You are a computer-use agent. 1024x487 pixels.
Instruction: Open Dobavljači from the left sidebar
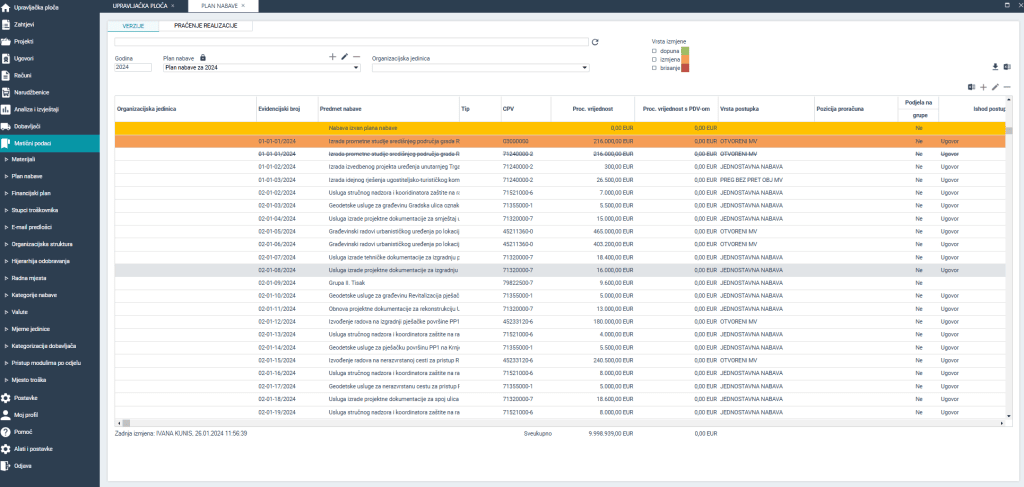27,126
